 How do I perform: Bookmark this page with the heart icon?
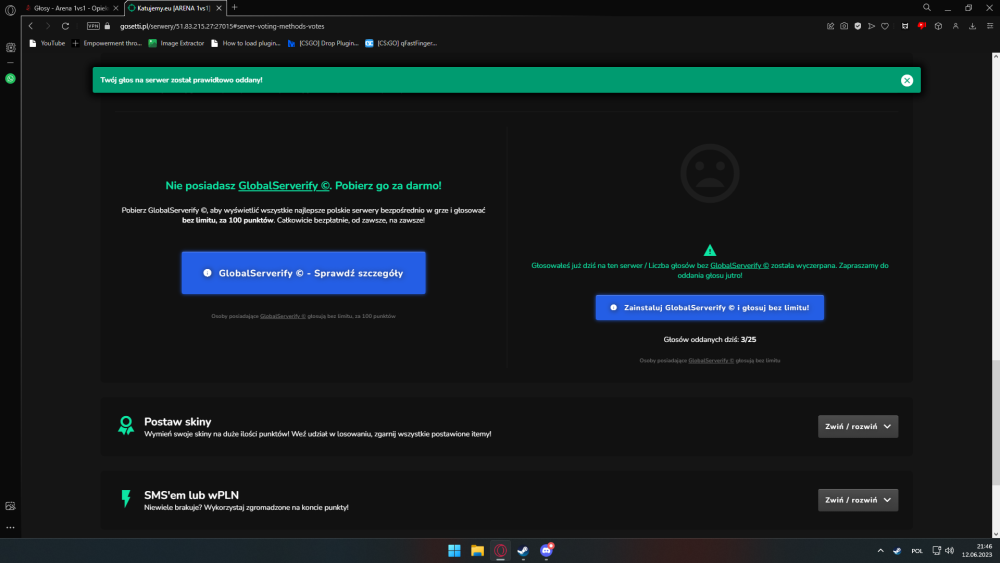(885, 26)
